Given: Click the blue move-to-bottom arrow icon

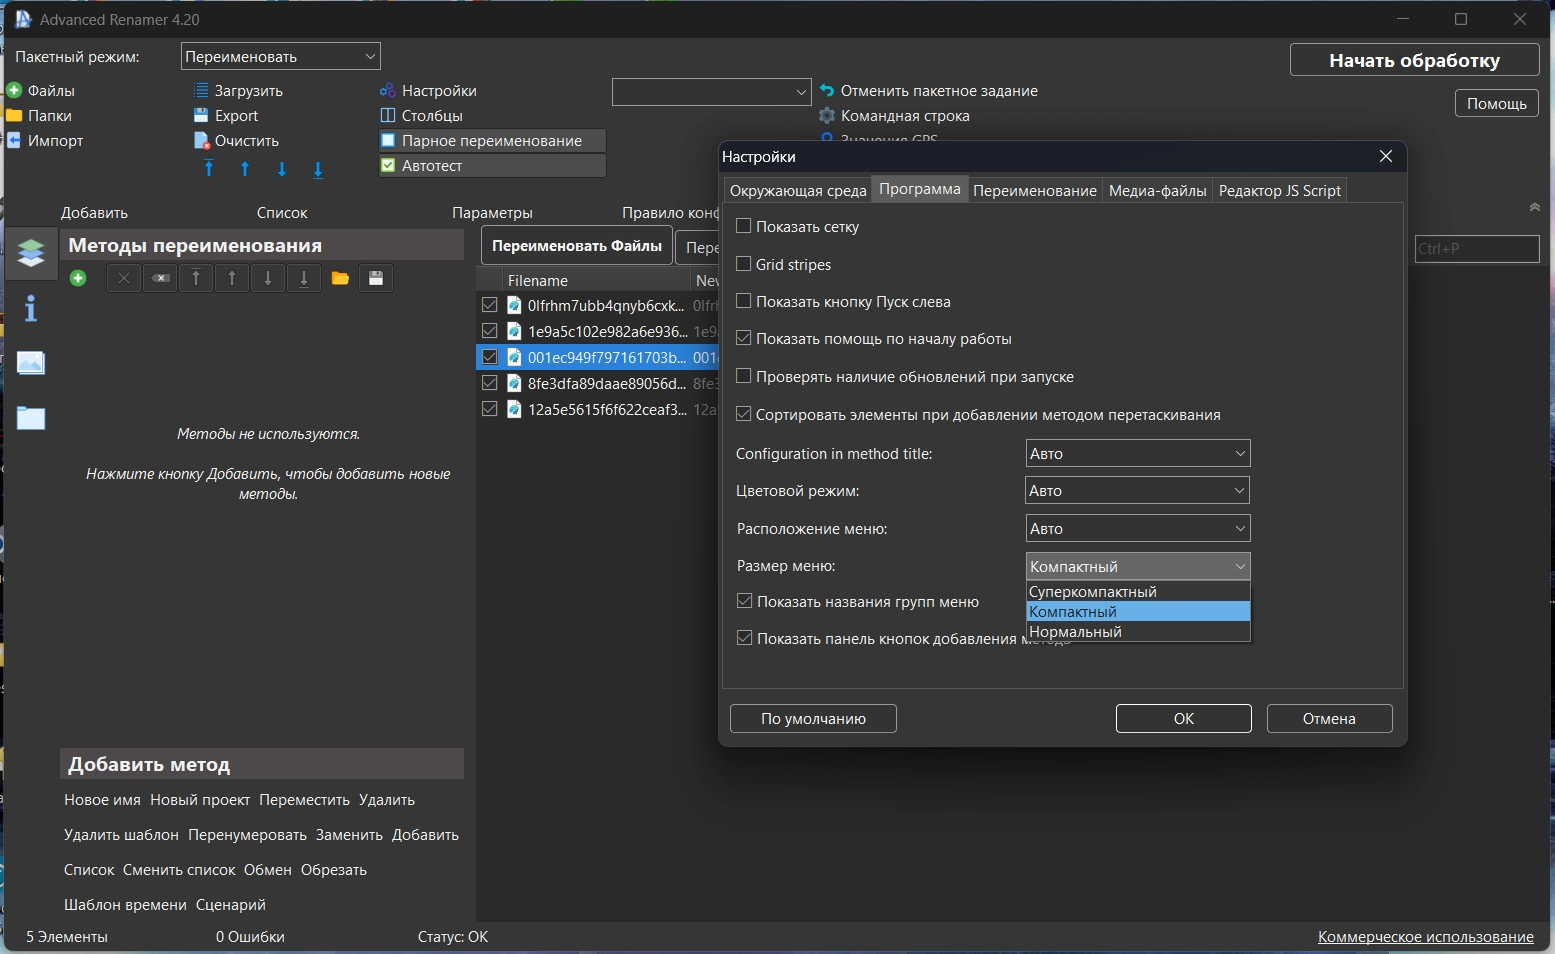Looking at the screenshot, I should tap(318, 169).
